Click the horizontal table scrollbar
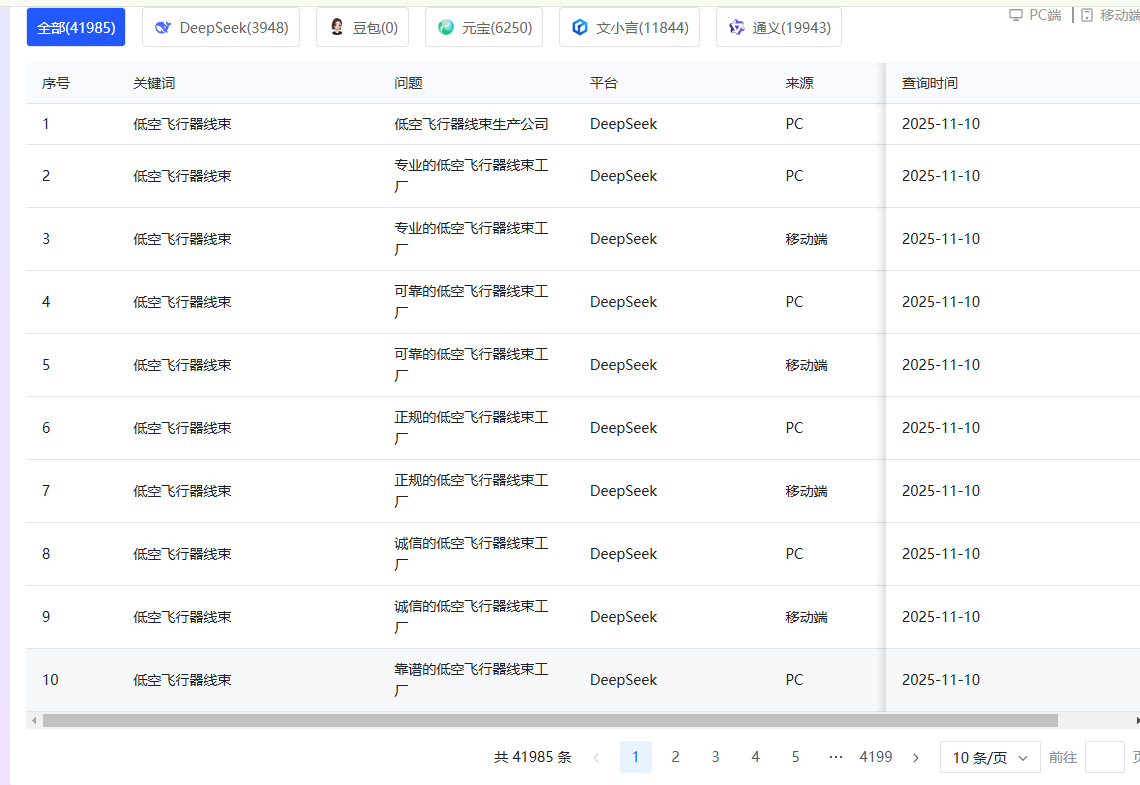The width and height of the screenshot is (1140, 785). [550, 720]
